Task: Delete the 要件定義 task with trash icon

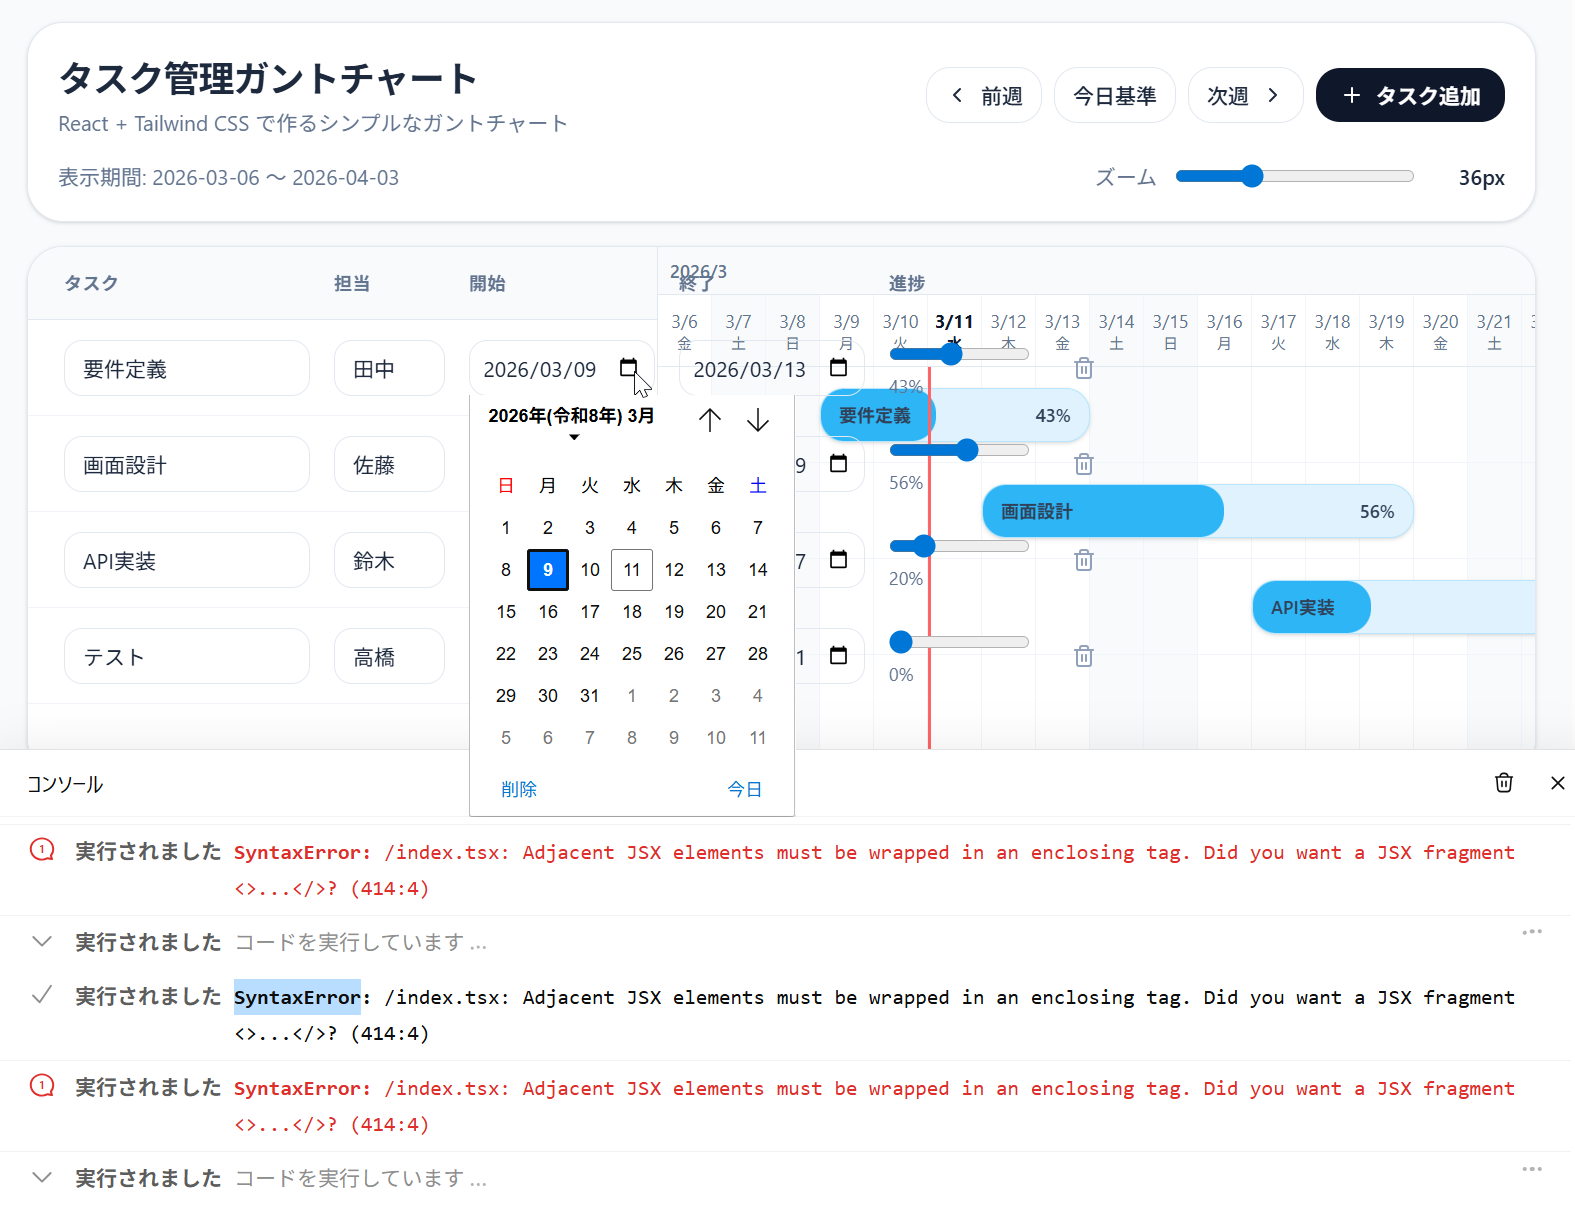Action: click(1084, 368)
